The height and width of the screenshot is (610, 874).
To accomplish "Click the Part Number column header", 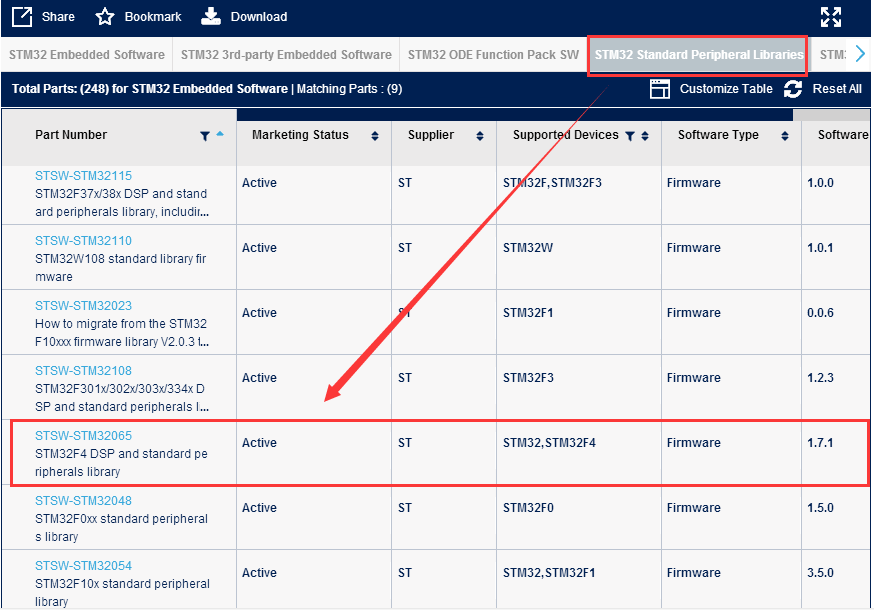I will tap(119, 138).
